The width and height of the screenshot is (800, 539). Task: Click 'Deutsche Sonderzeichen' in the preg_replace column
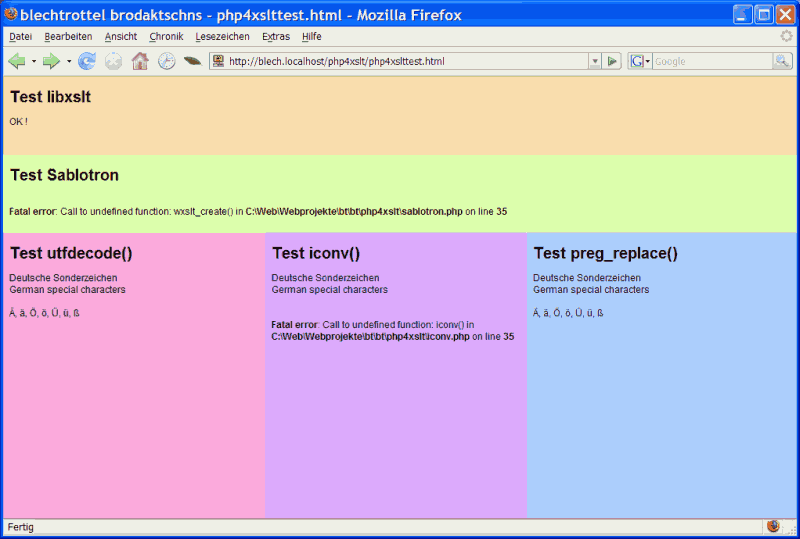587,278
